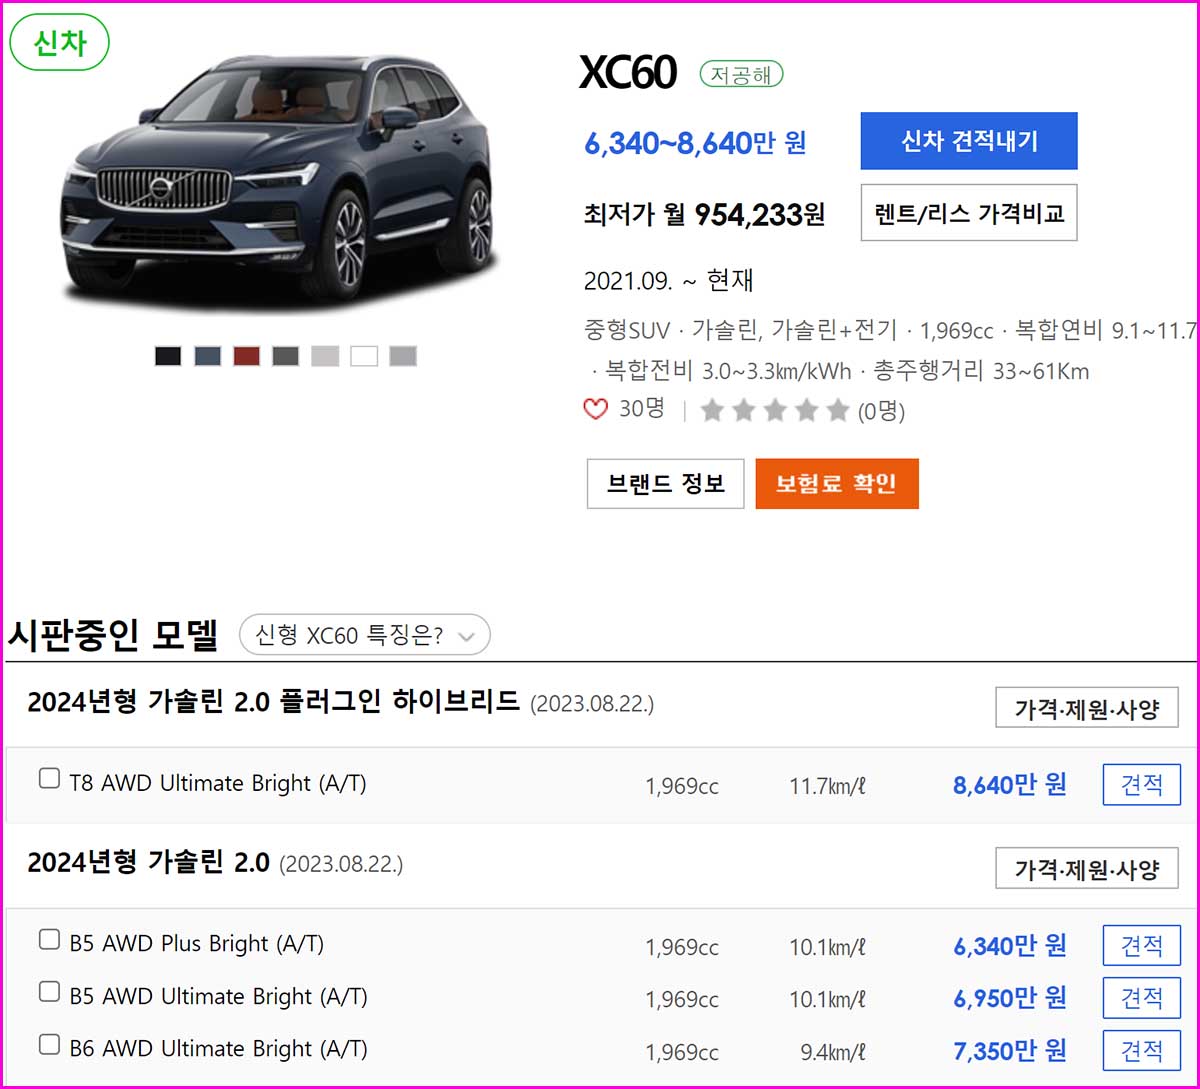Tick the B6 AWD Ultimate Bright checkbox
Viewport: 1200px width, 1089px height.
[48, 1043]
